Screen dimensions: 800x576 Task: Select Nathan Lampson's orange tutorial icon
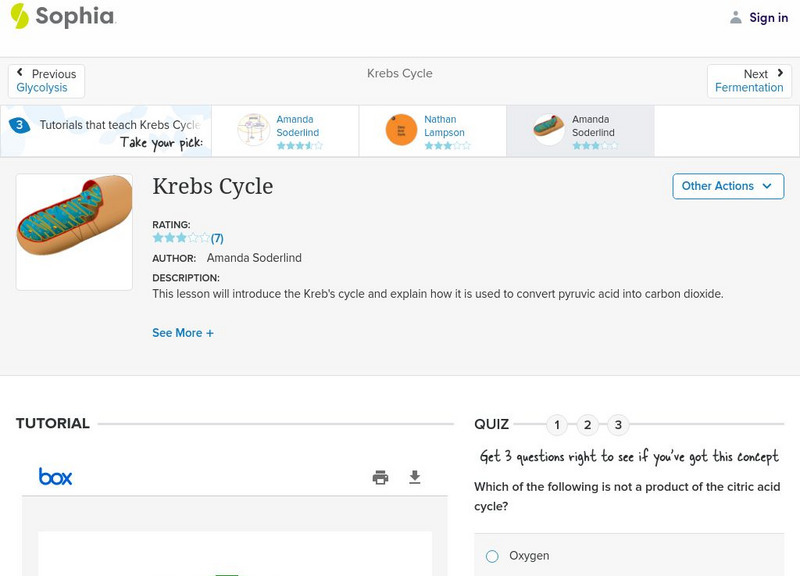tap(401, 130)
